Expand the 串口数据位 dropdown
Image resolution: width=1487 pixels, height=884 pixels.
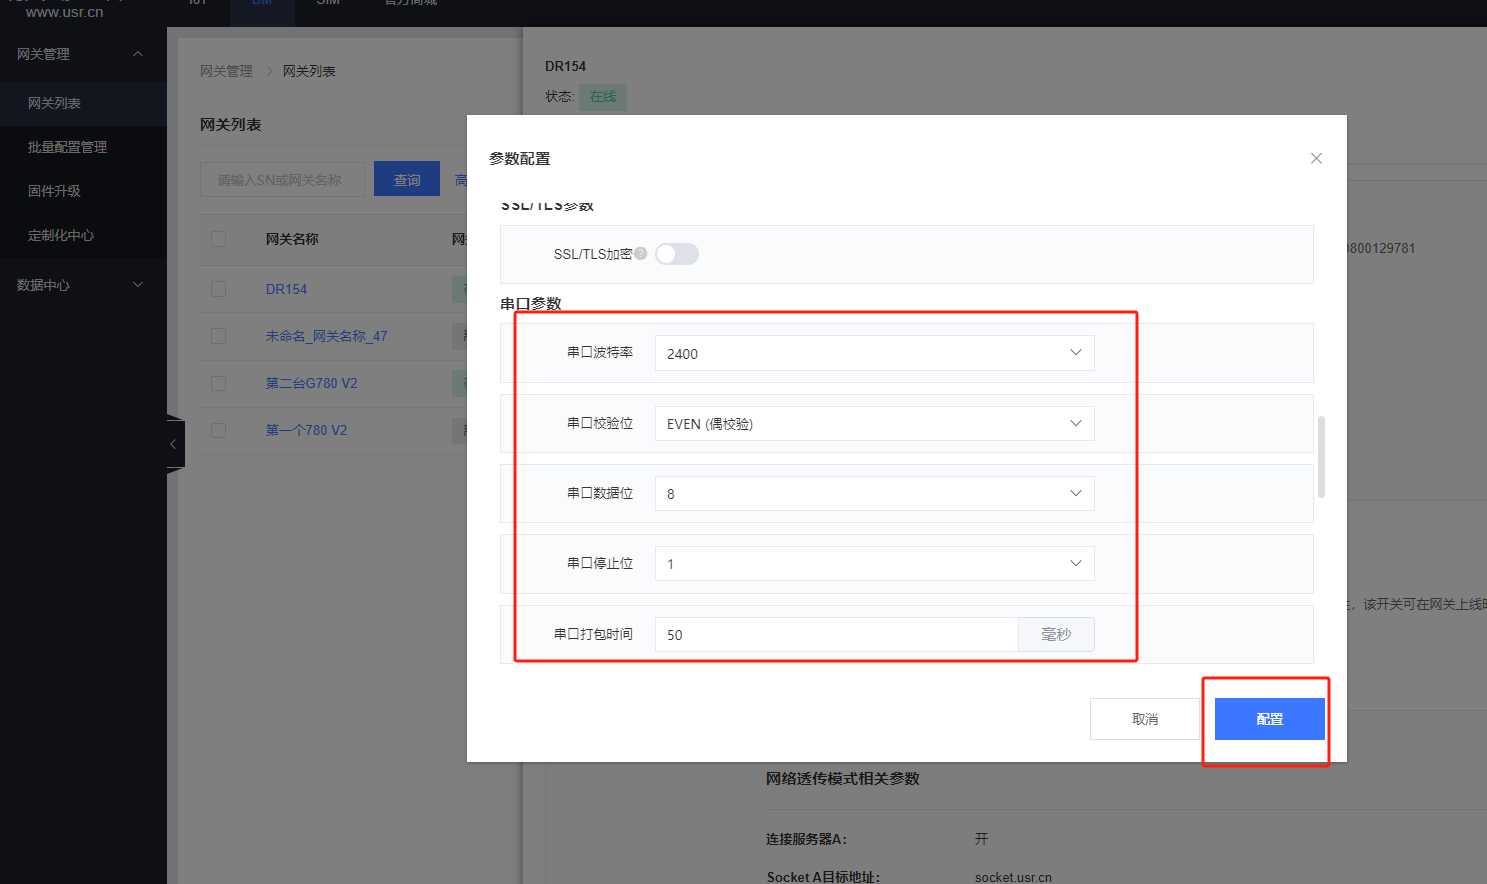(x=874, y=494)
